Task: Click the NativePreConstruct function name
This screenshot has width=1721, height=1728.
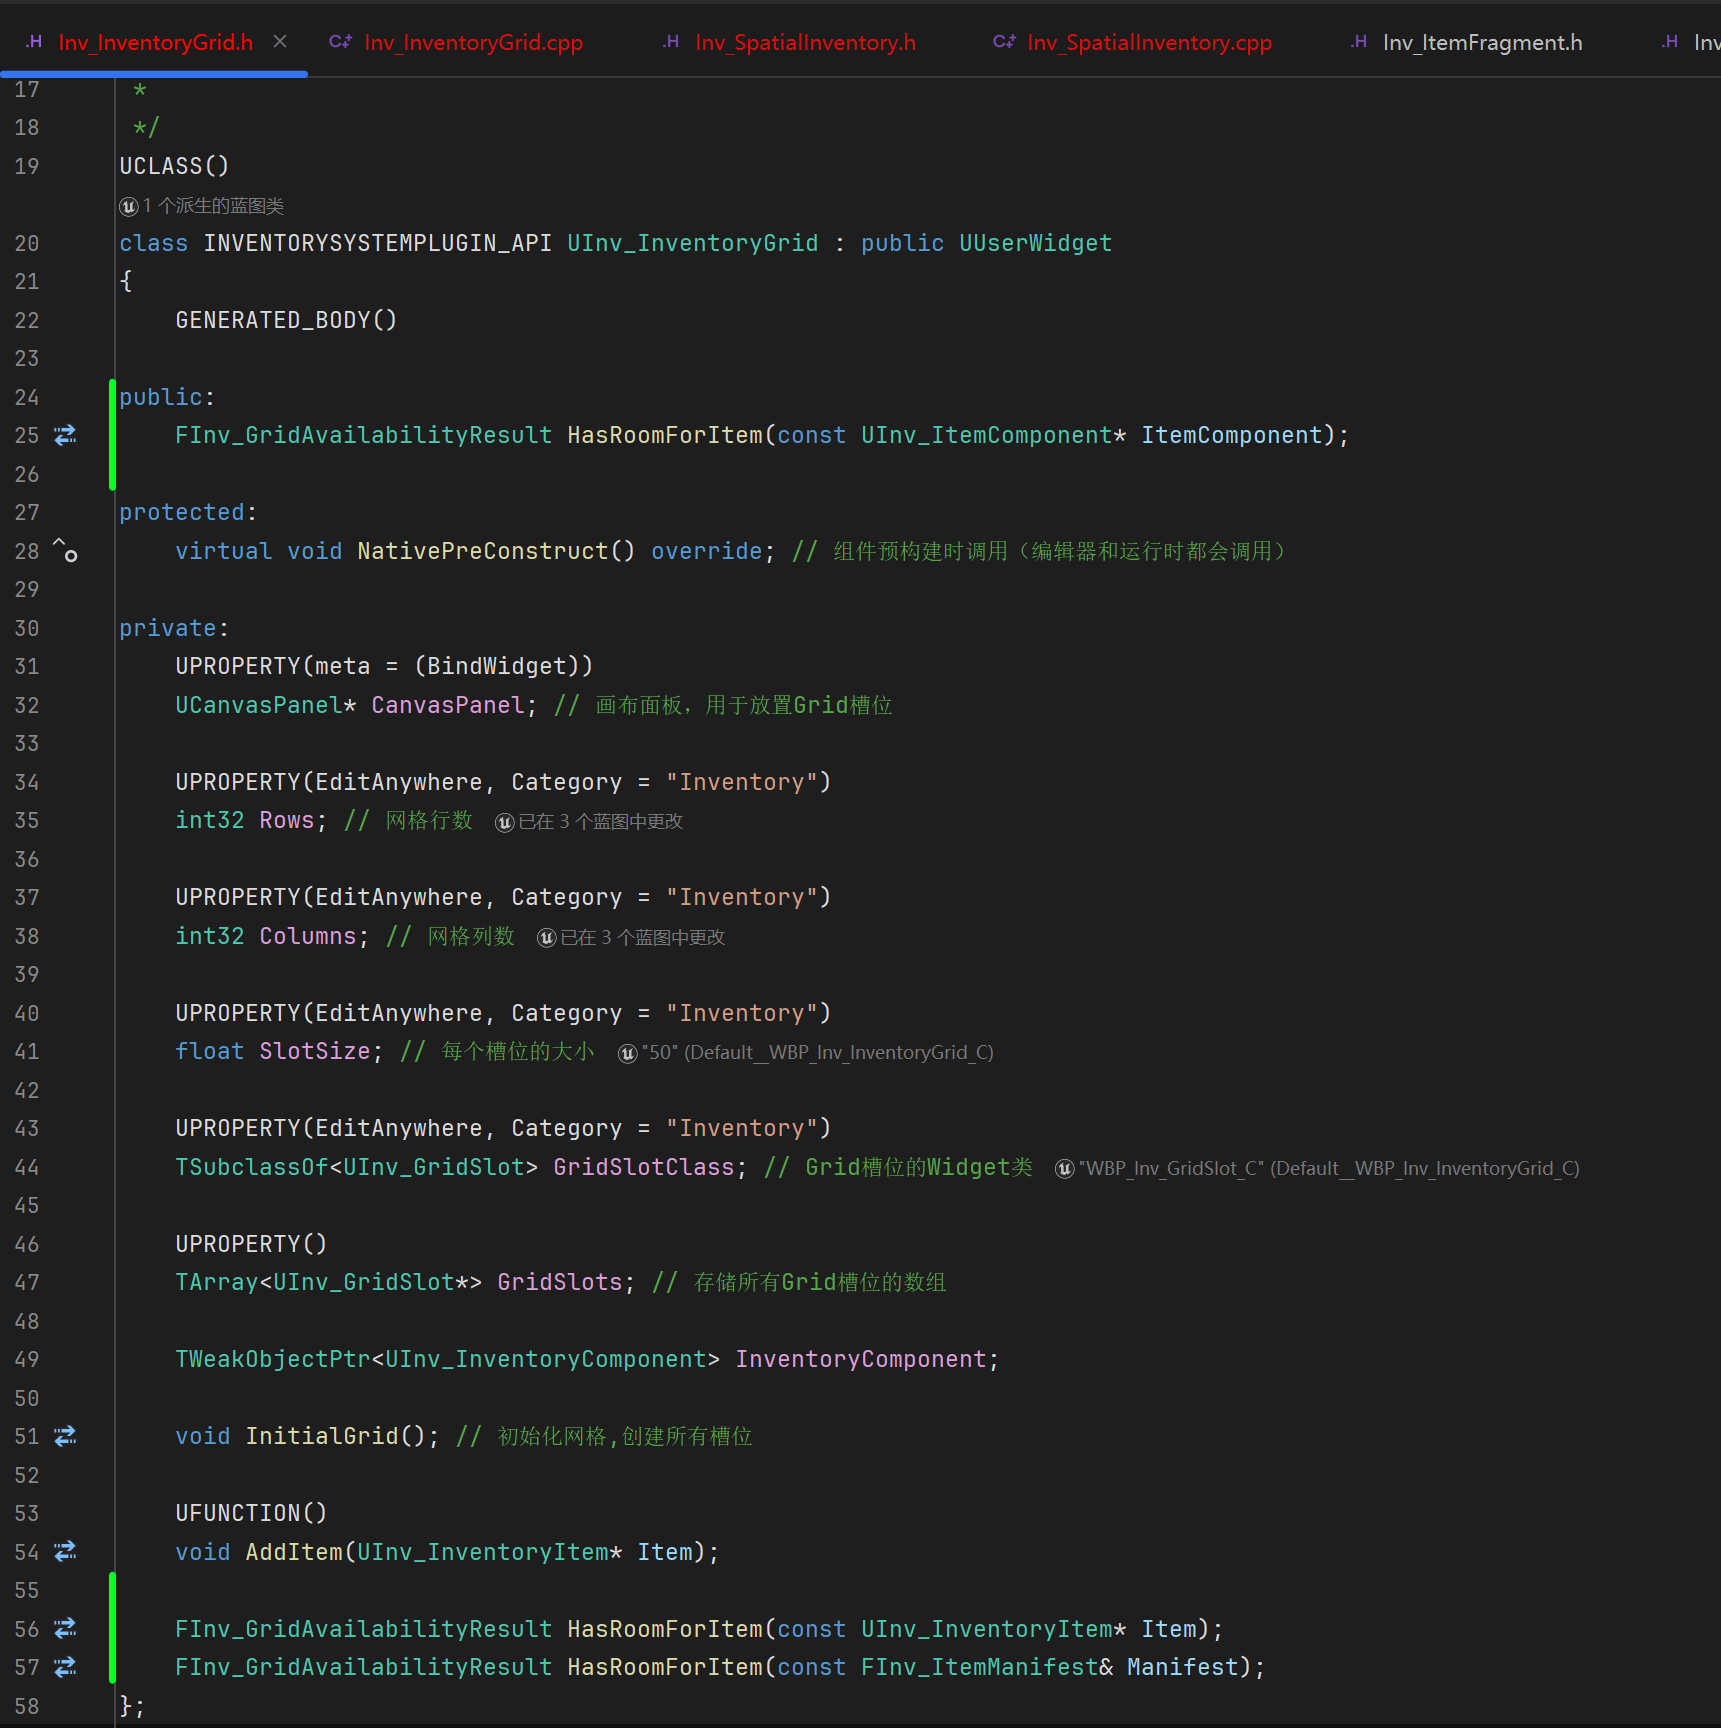Action: tap(482, 551)
